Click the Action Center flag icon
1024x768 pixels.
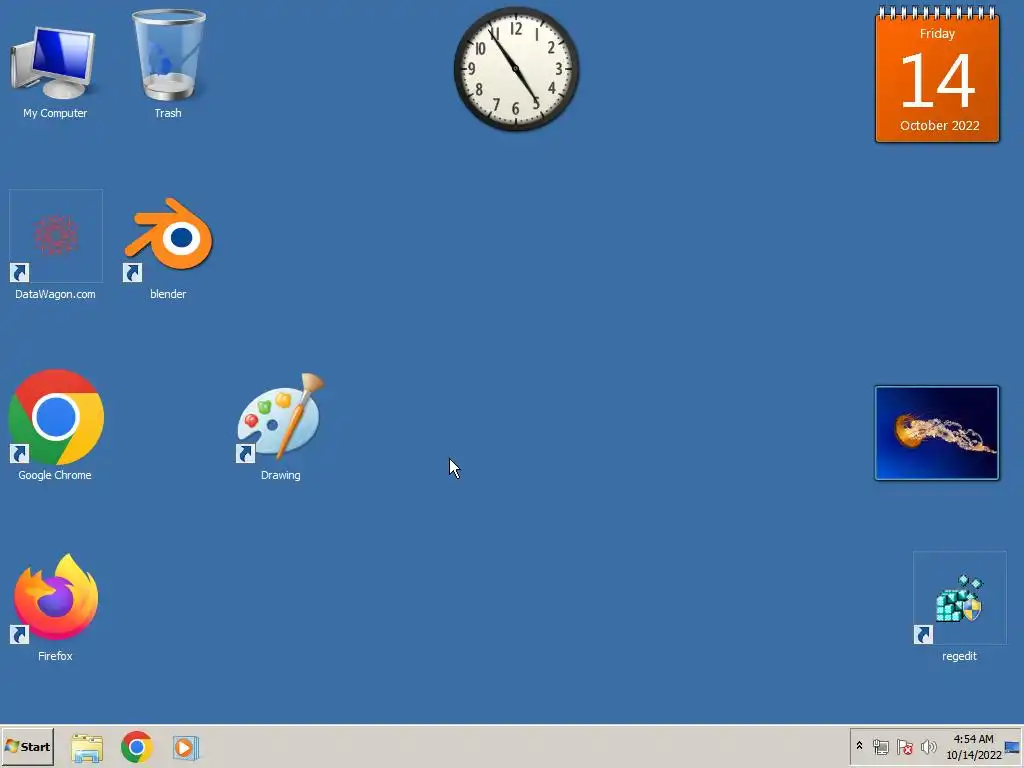(904, 746)
